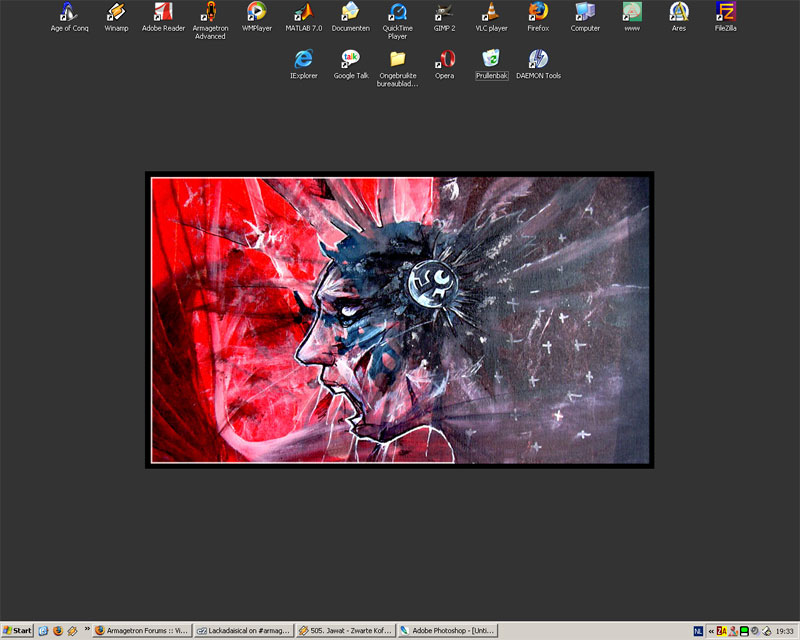Click the NL language indicator in taskbar
The width and height of the screenshot is (800, 640).
(698, 631)
